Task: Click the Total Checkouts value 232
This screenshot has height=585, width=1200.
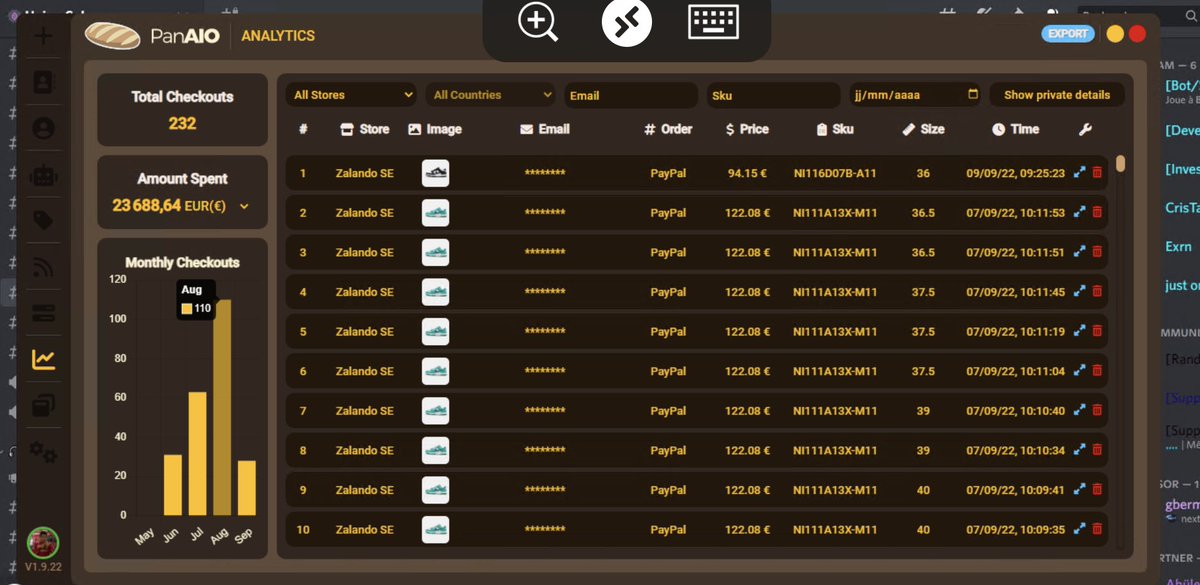Action: [x=182, y=123]
